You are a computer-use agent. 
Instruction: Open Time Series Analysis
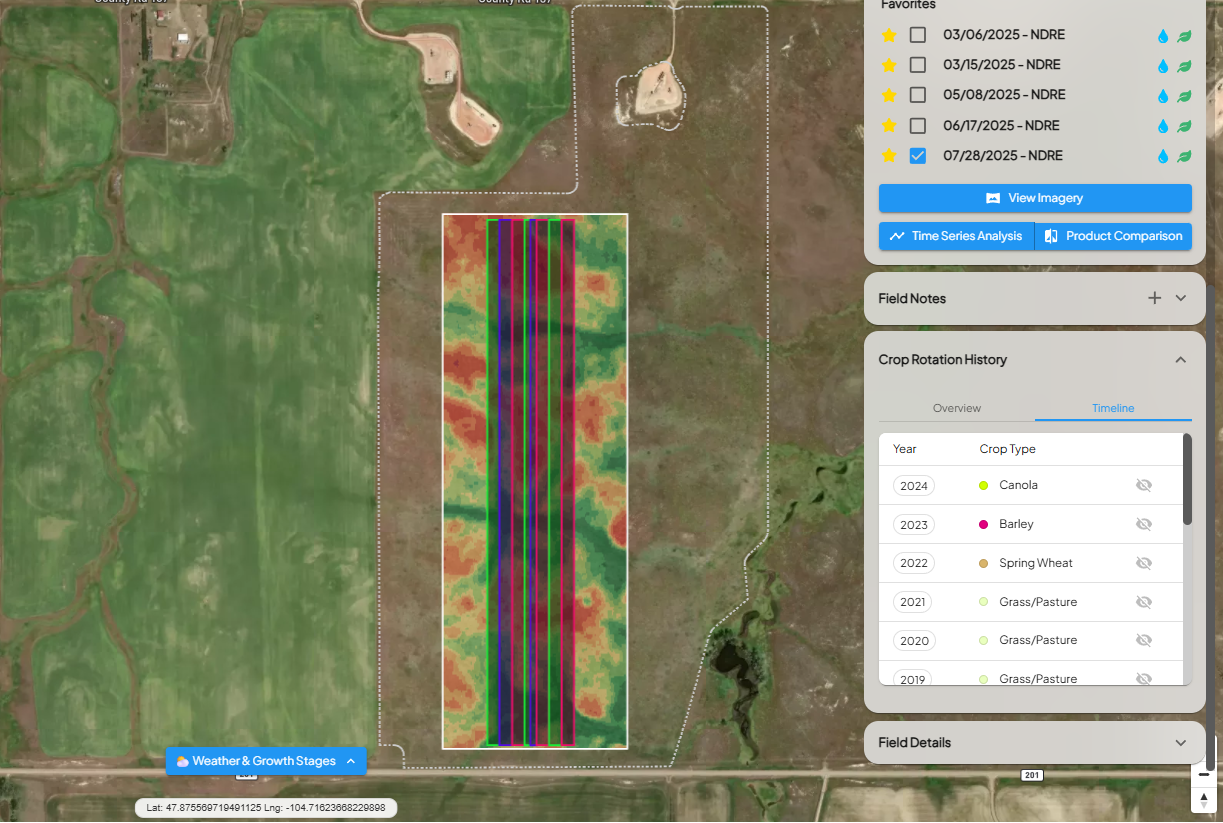pyautogui.click(x=956, y=236)
